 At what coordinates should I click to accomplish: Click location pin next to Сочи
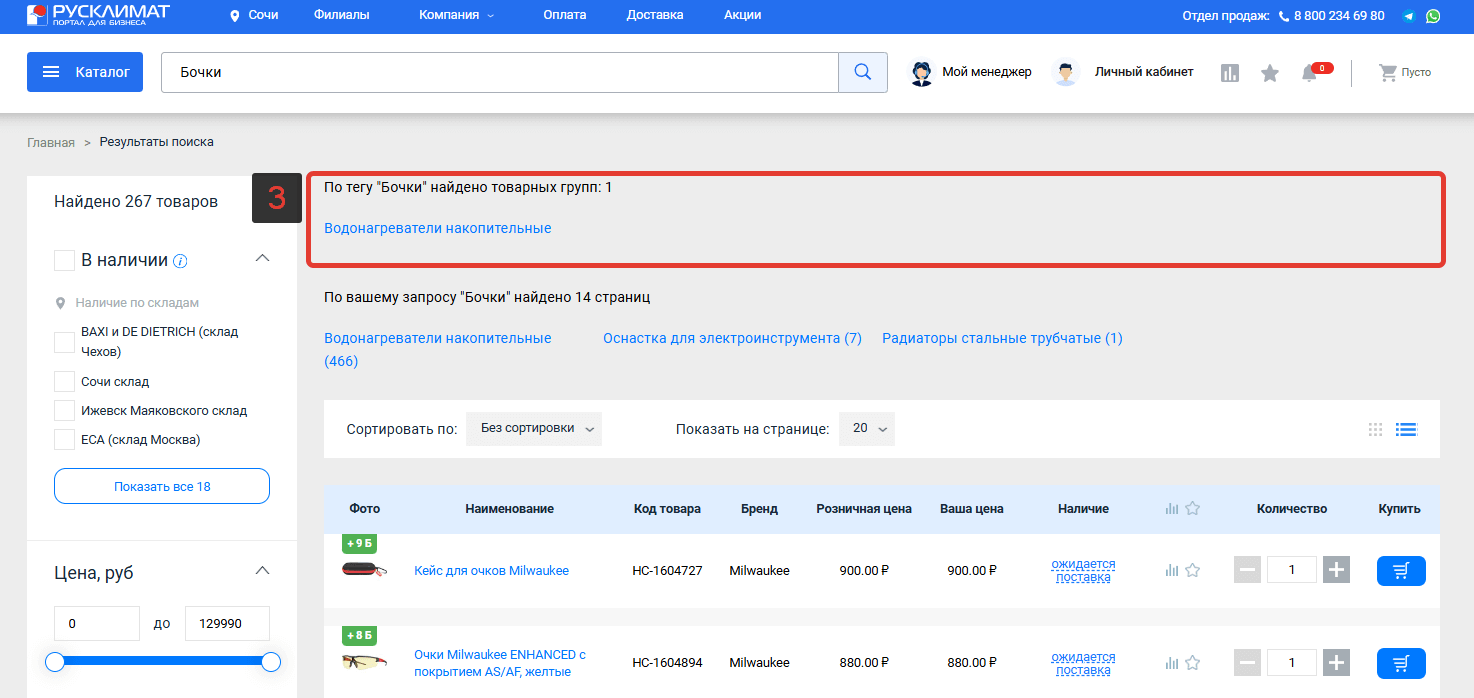point(235,16)
